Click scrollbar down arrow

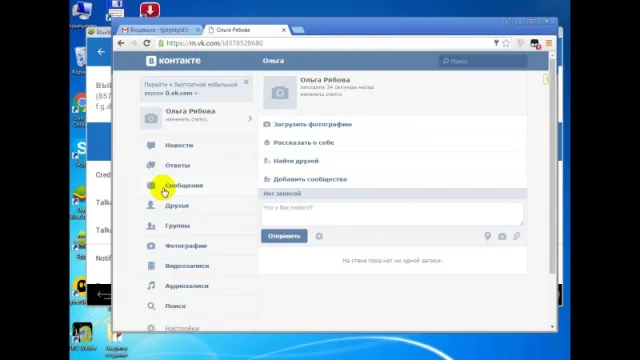point(552,327)
